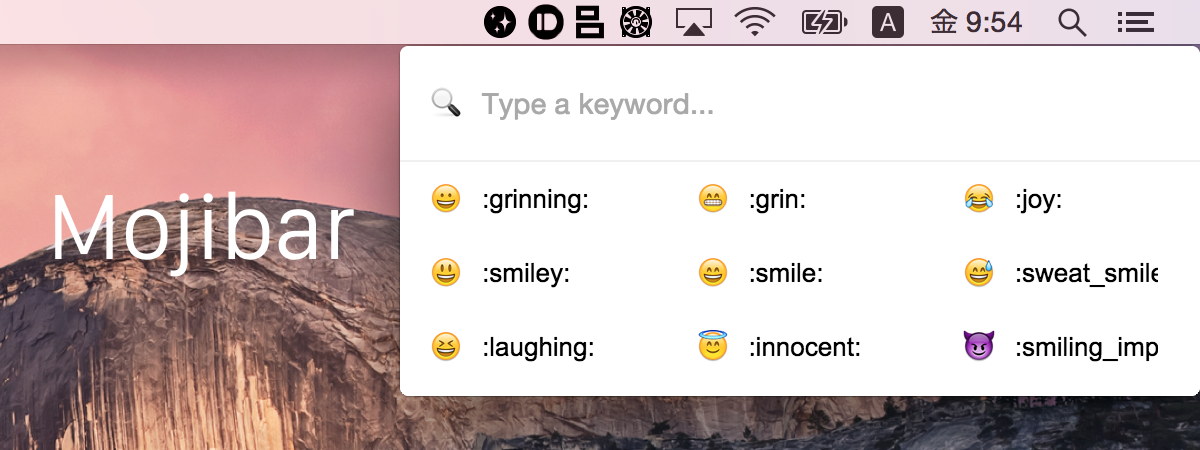Open the Wi-Fi status menu
This screenshot has width=1200, height=450.
pos(755,22)
